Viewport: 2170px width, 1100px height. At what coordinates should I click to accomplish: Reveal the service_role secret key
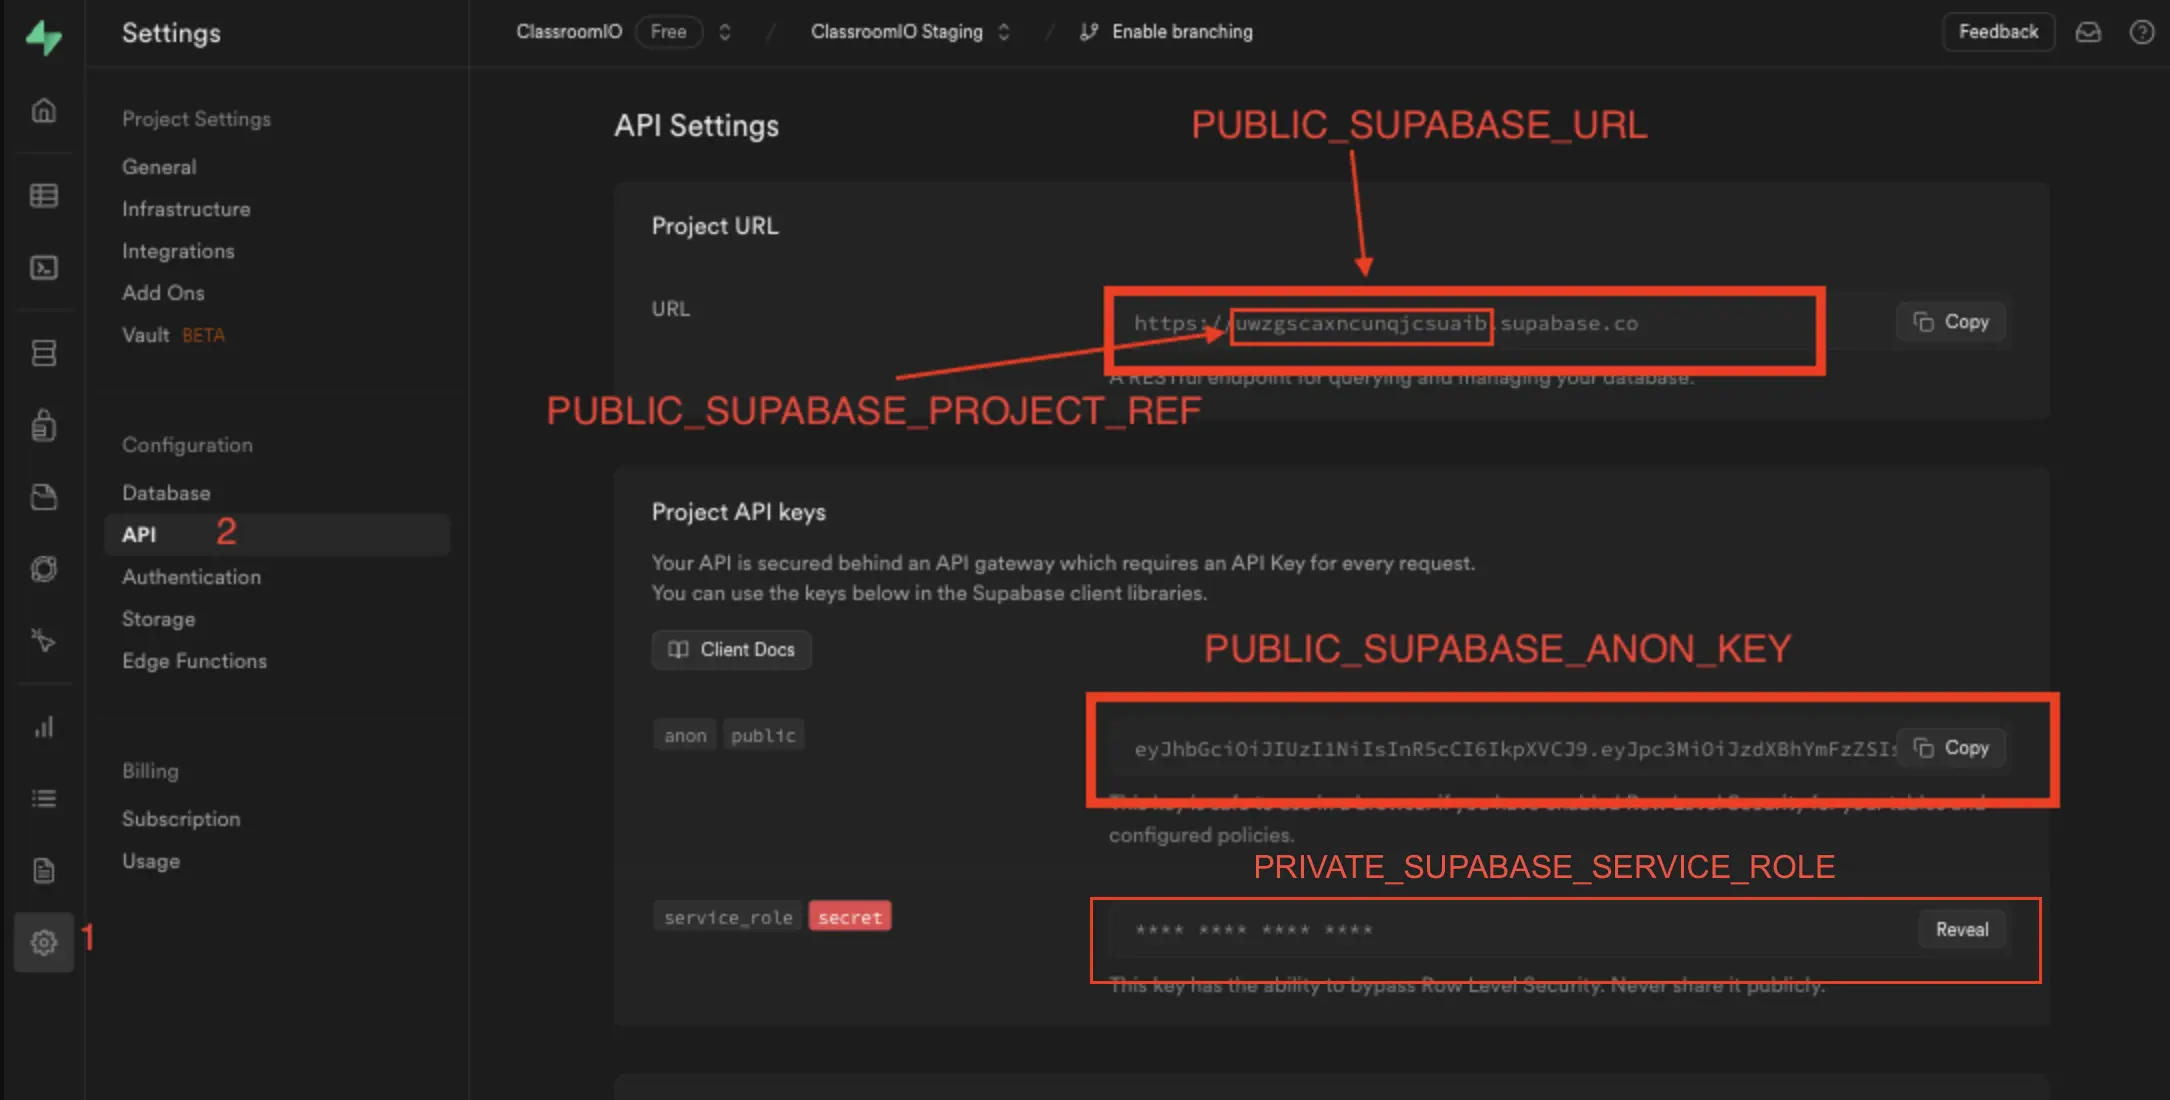pos(1961,930)
